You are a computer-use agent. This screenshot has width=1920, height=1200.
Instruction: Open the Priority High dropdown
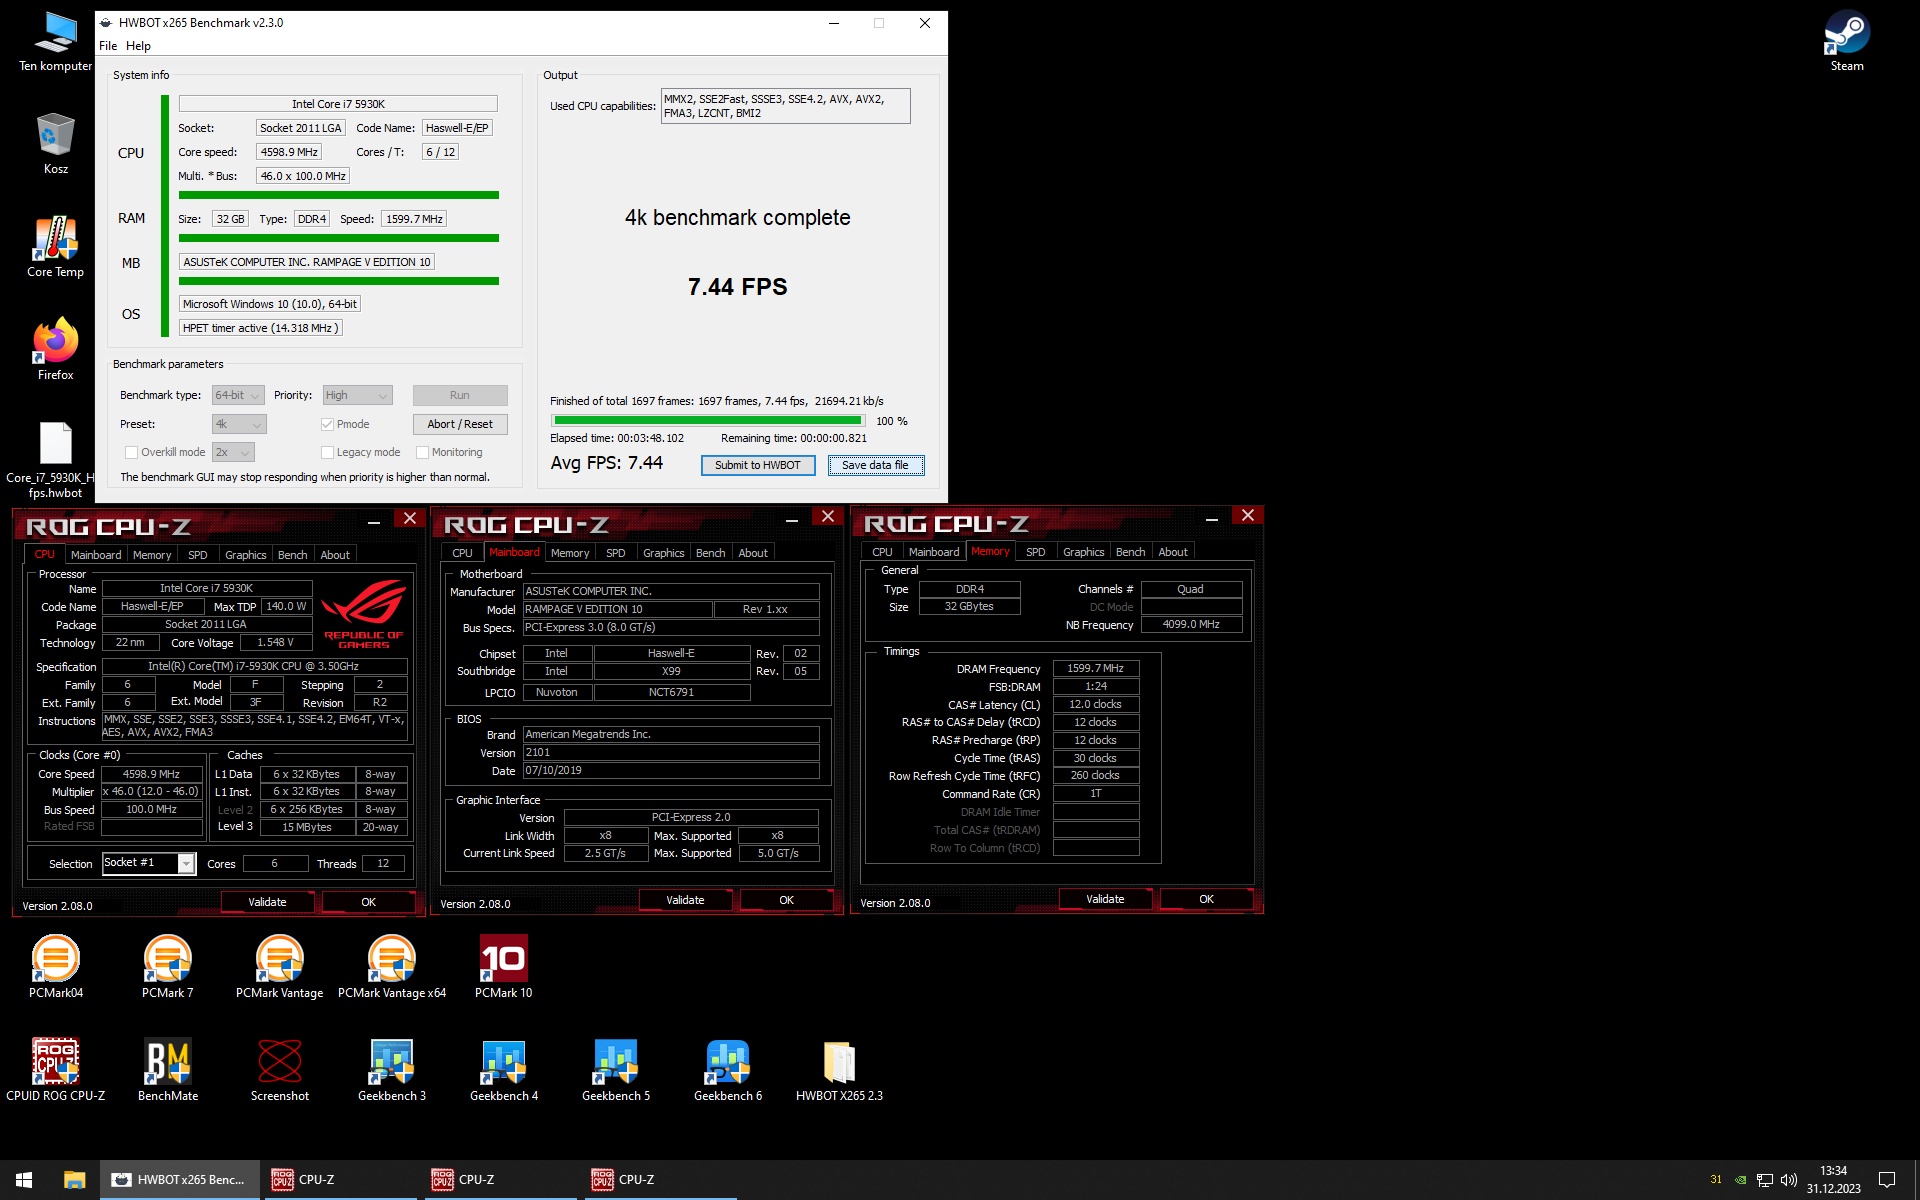(357, 395)
